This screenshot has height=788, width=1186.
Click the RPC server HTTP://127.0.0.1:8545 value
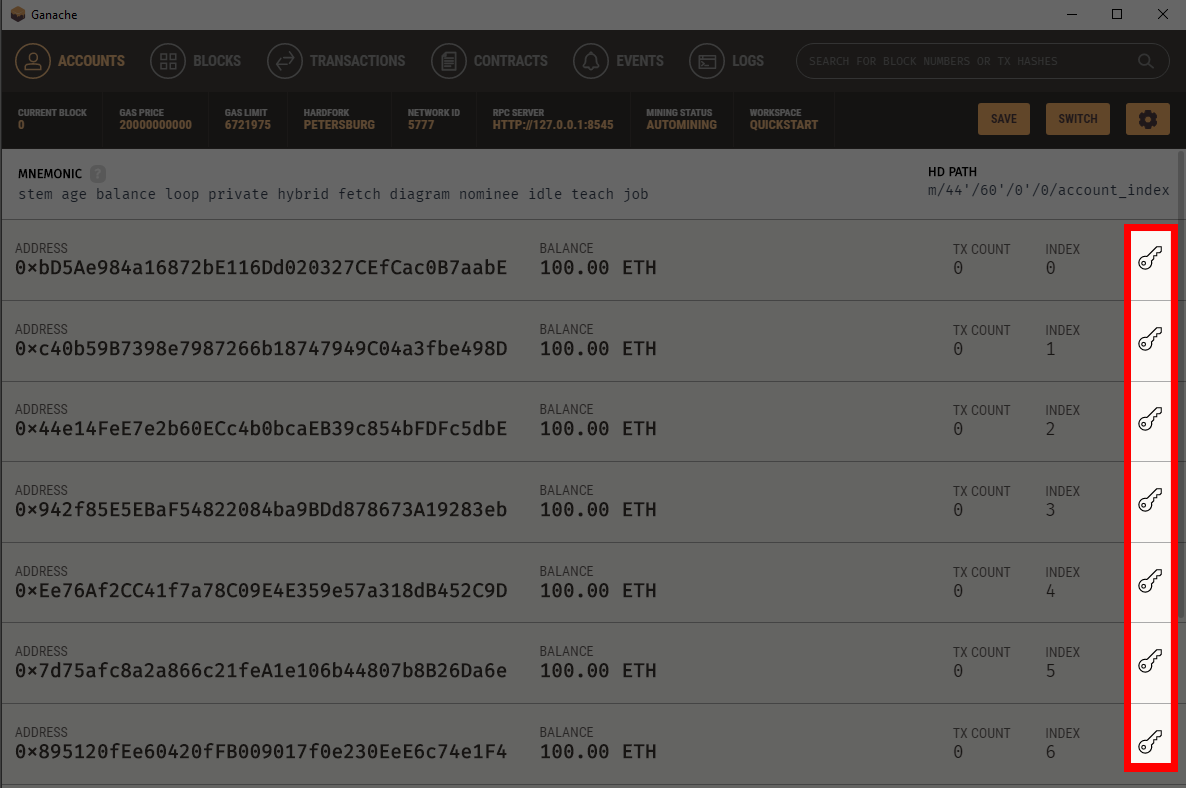(x=553, y=125)
